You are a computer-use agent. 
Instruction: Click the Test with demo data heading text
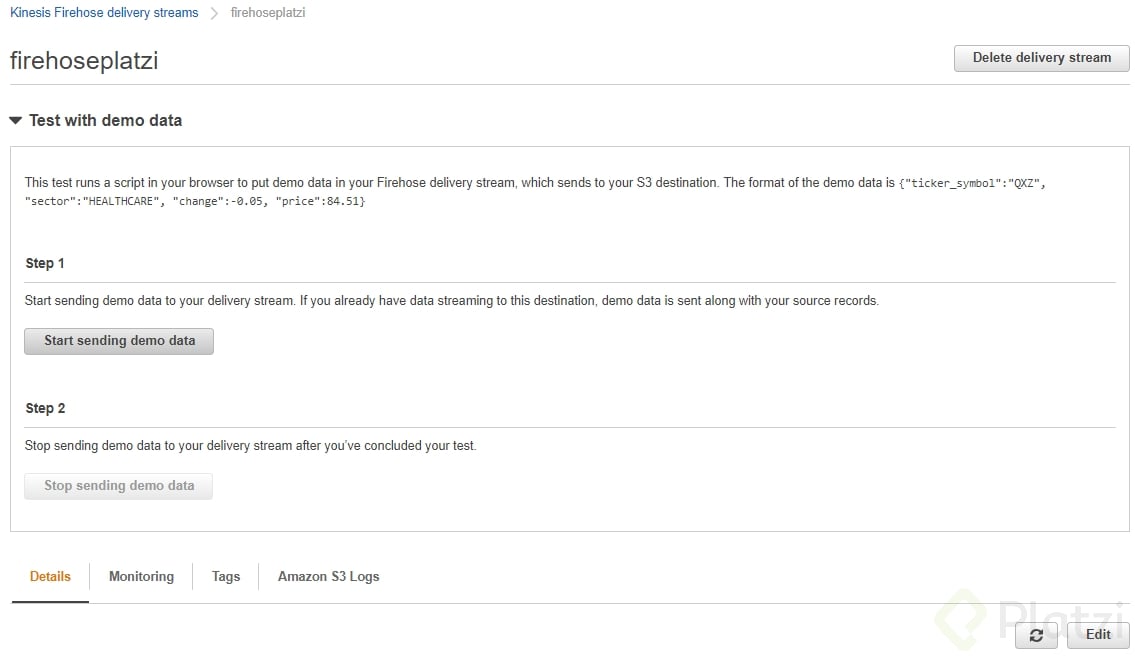[x=106, y=120]
